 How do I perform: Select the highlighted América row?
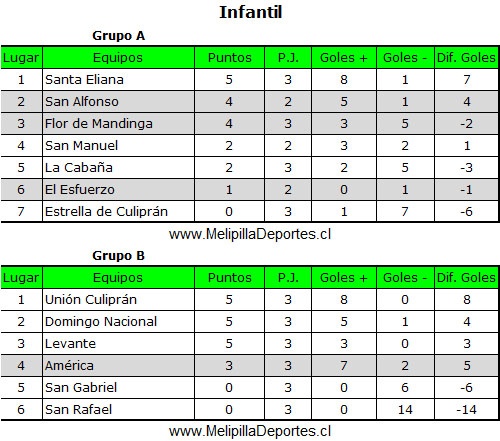coord(250,366)
